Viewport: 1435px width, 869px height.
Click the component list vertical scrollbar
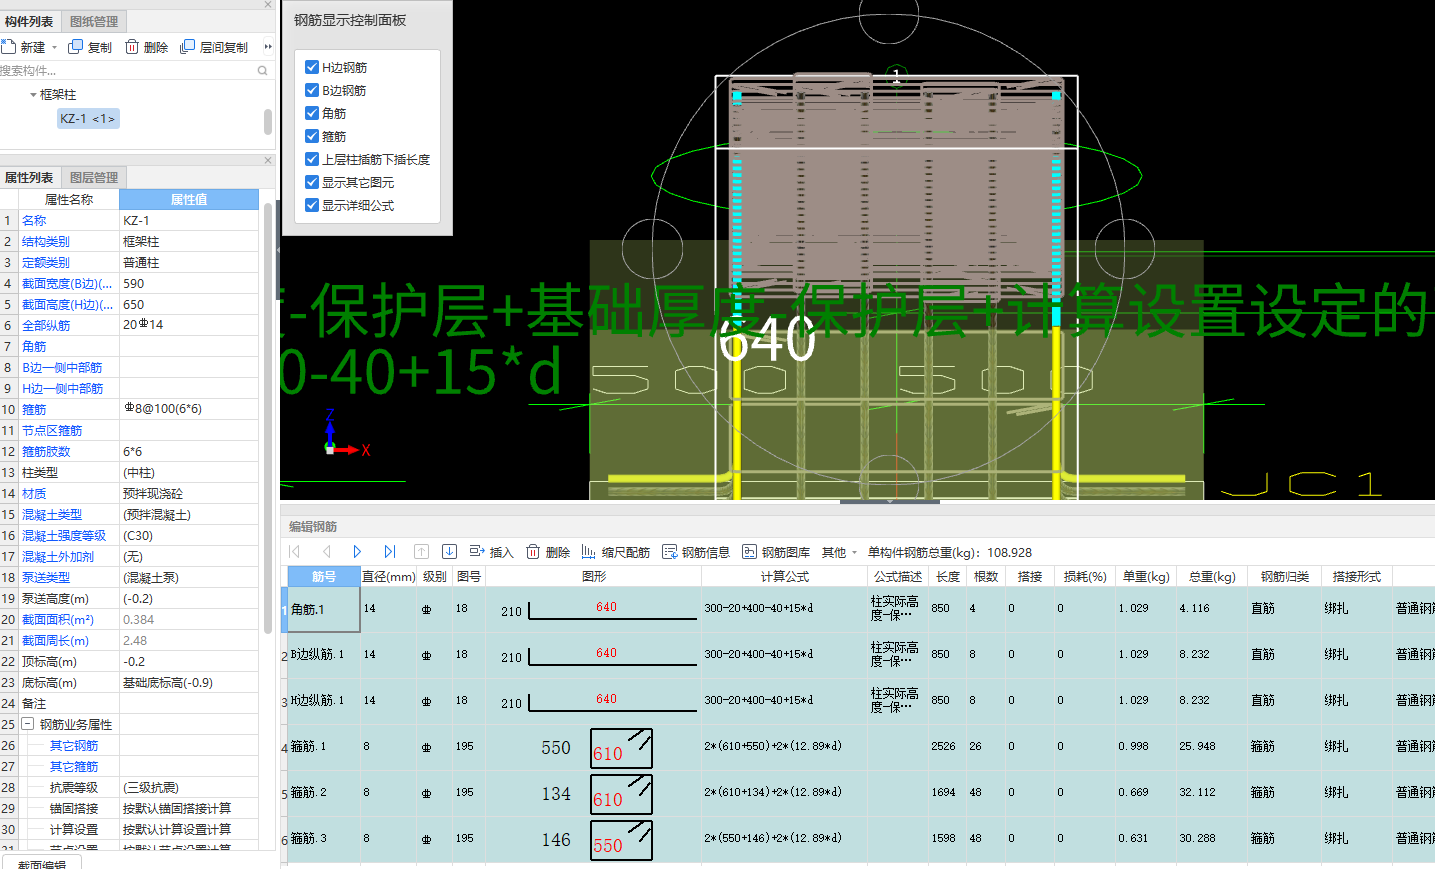point(268,122)
